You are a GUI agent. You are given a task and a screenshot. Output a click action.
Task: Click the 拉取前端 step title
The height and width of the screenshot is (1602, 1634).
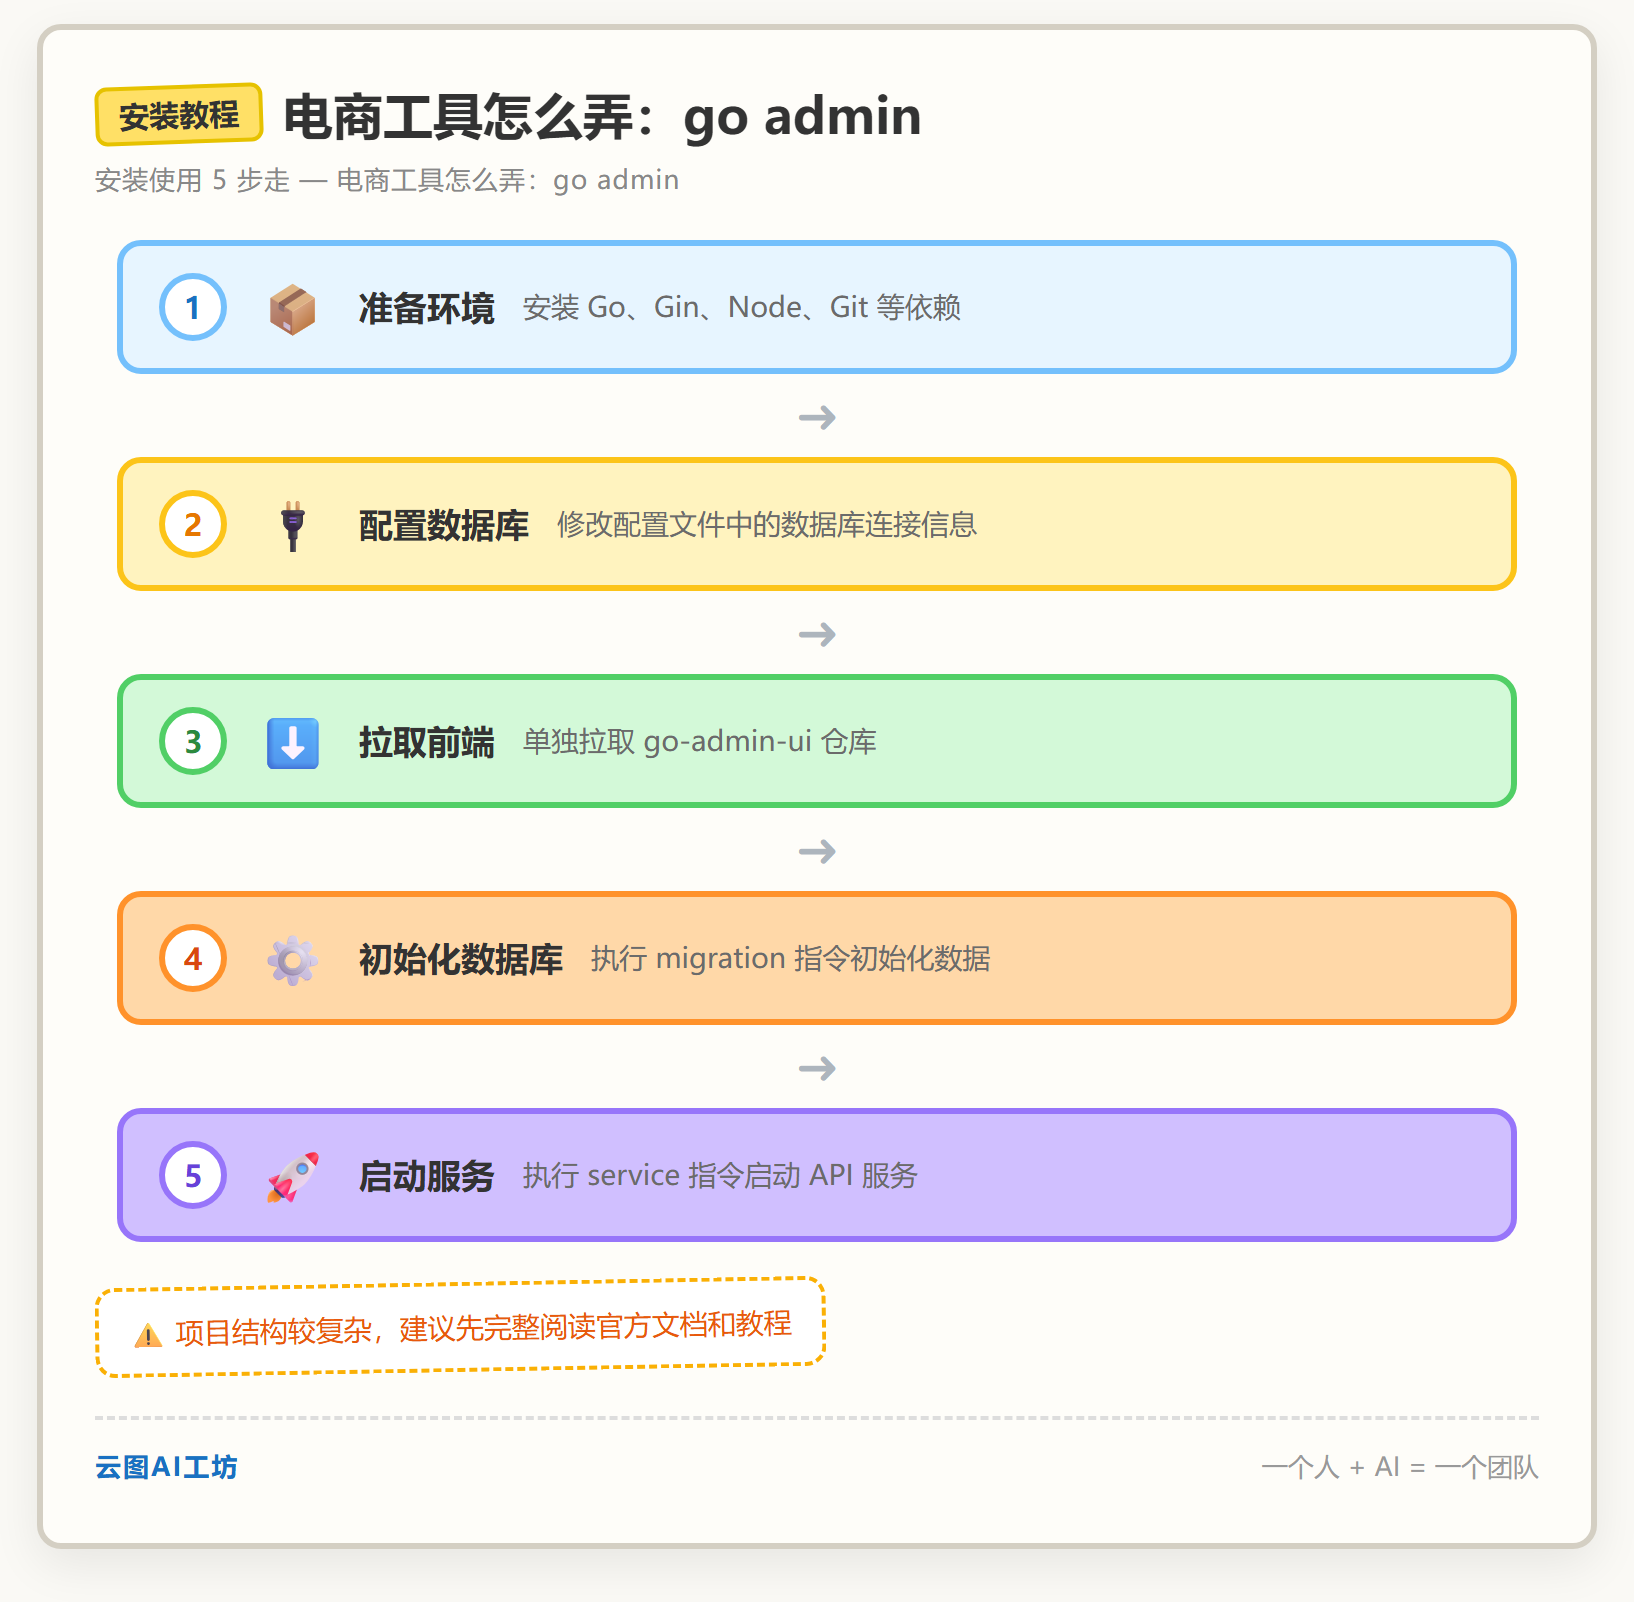[427, 742]
